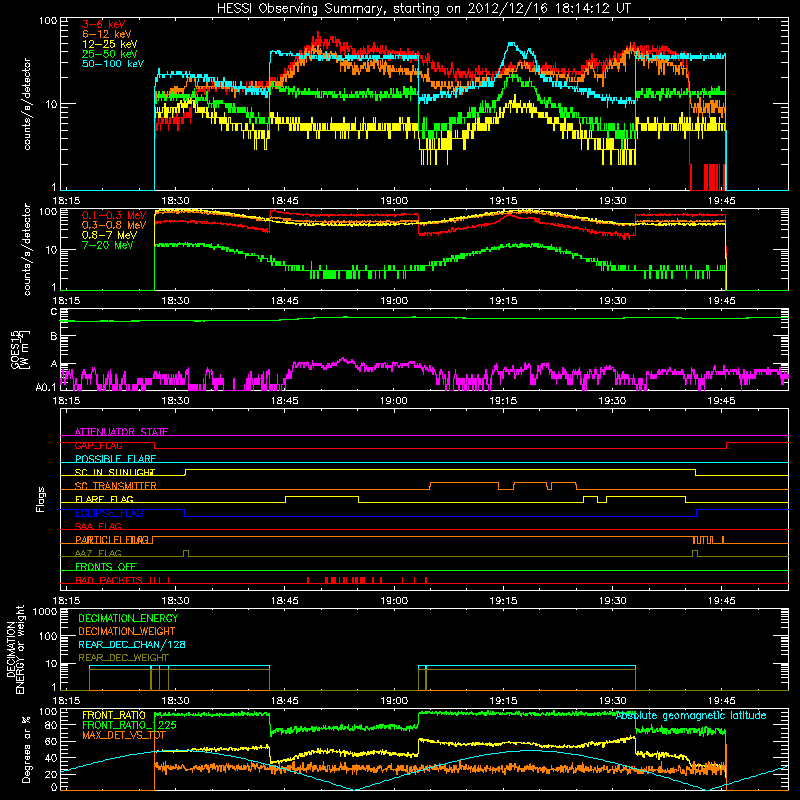This screenshot has height=800, width=800.
Task: Click the yellow 12-25 keV legend label
Action: [110, 44]
